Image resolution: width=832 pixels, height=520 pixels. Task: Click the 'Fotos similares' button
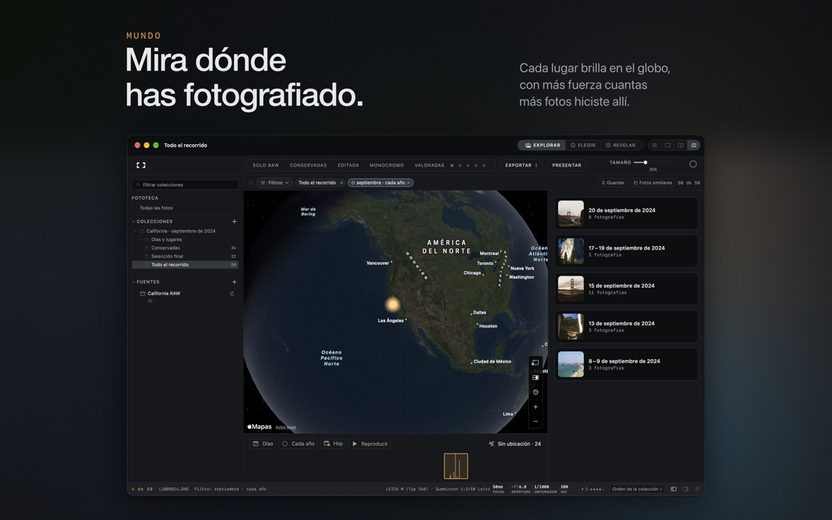click(652, 183)
